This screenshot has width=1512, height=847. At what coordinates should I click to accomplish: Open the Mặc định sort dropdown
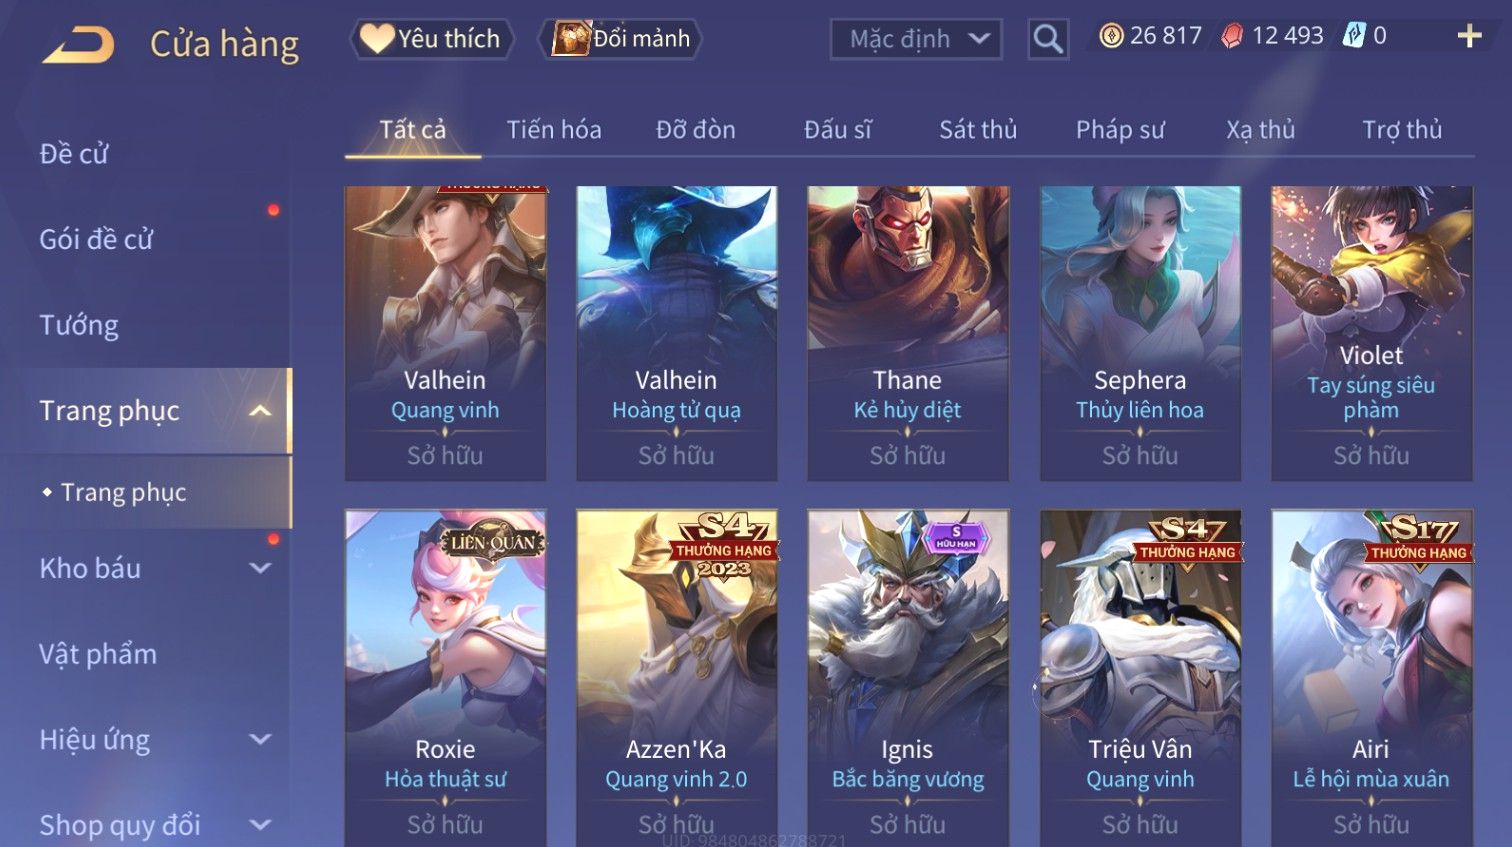click(x=916, y=39)
